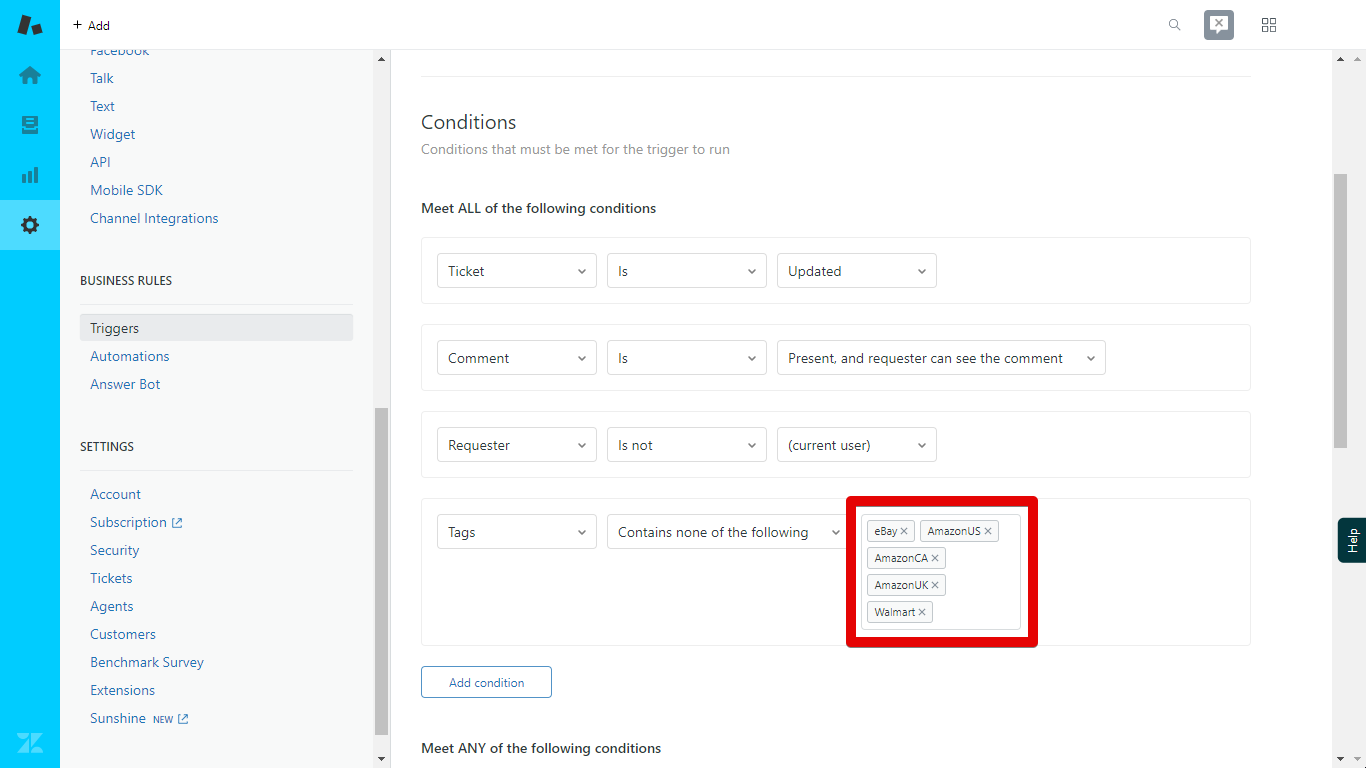The width and height of the screenshot is (1366, 768).
Task: Click the chat-bubble app icon in top bar
Action: click(x=1218, y=24)
